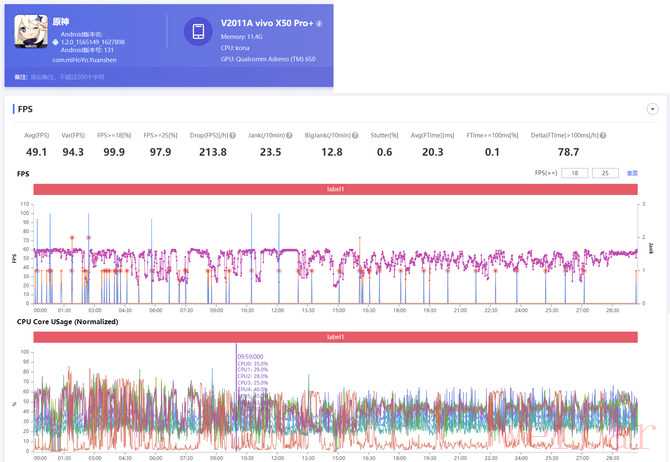Click the phone device icon
The height and width of the screenshot is (462, 670).
point(199,31)
